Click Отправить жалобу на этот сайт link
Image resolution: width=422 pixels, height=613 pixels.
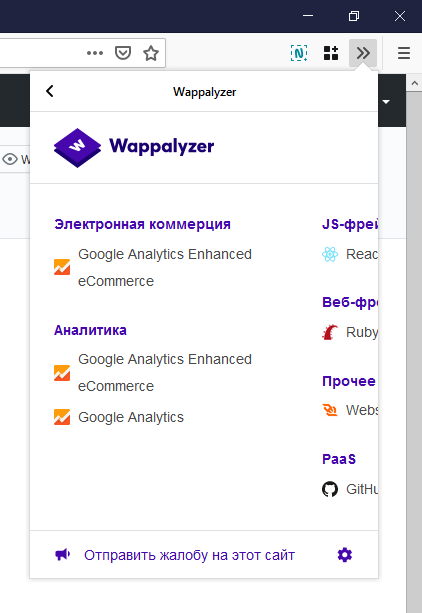pyautogui.click(x=189, y=555)
